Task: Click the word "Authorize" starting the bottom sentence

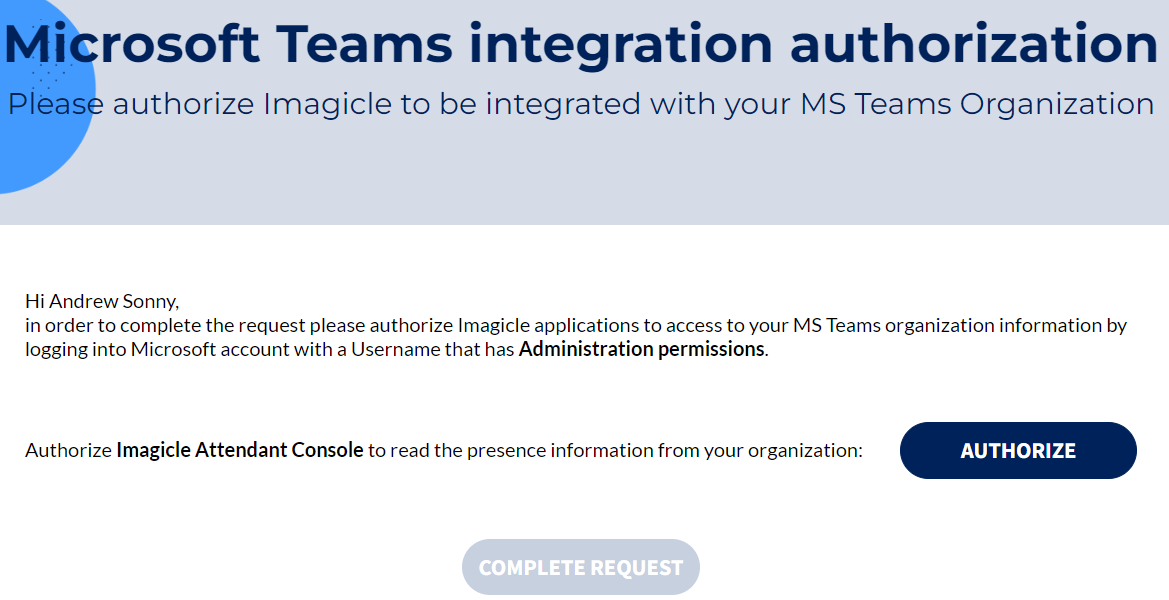Action: 68,450
